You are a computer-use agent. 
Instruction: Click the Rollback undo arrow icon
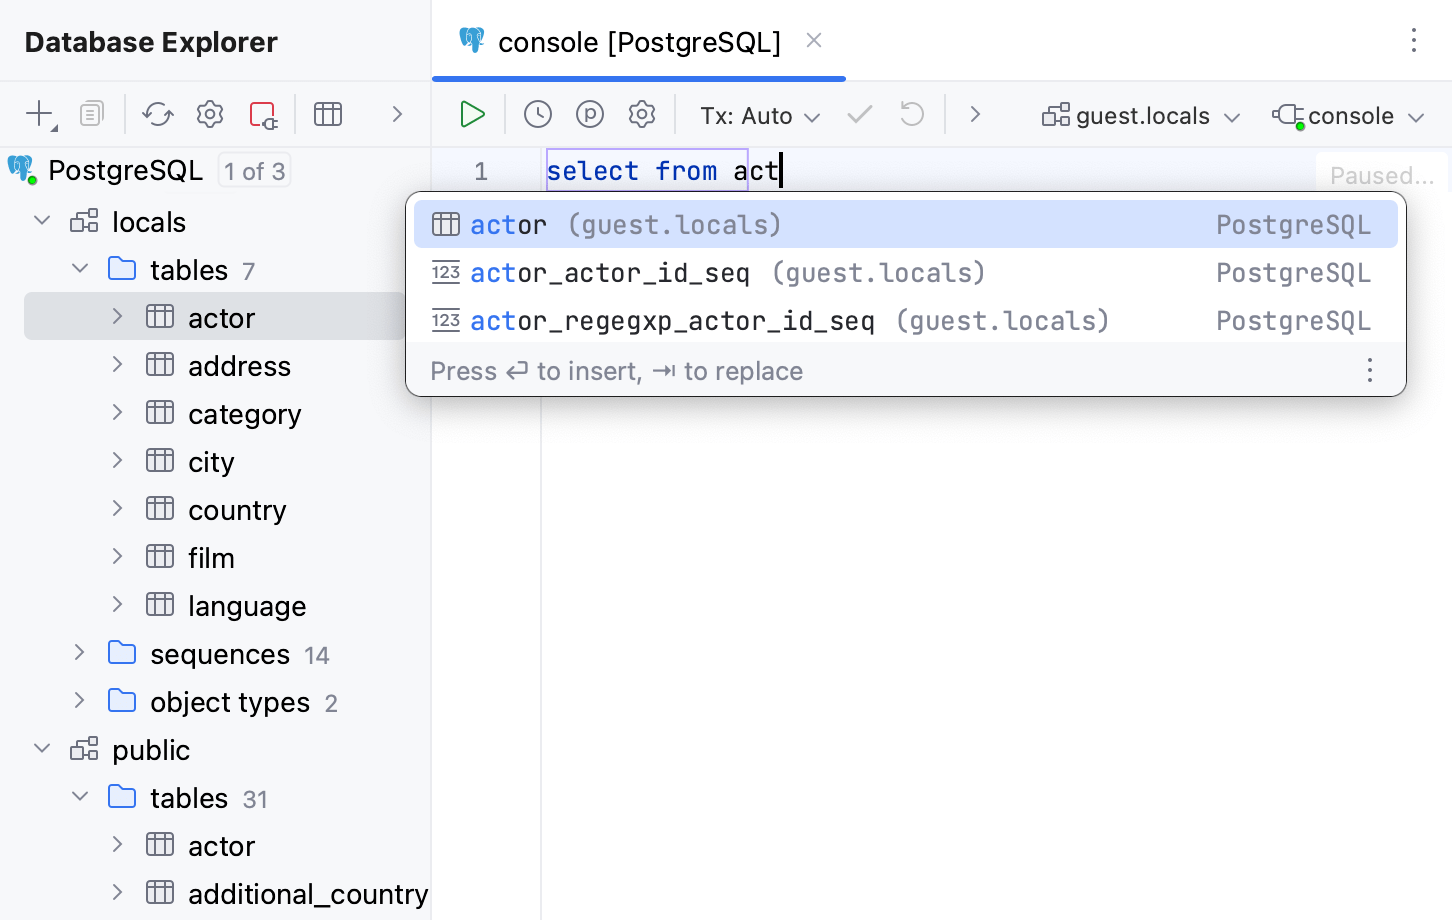(x=912, y=115)
